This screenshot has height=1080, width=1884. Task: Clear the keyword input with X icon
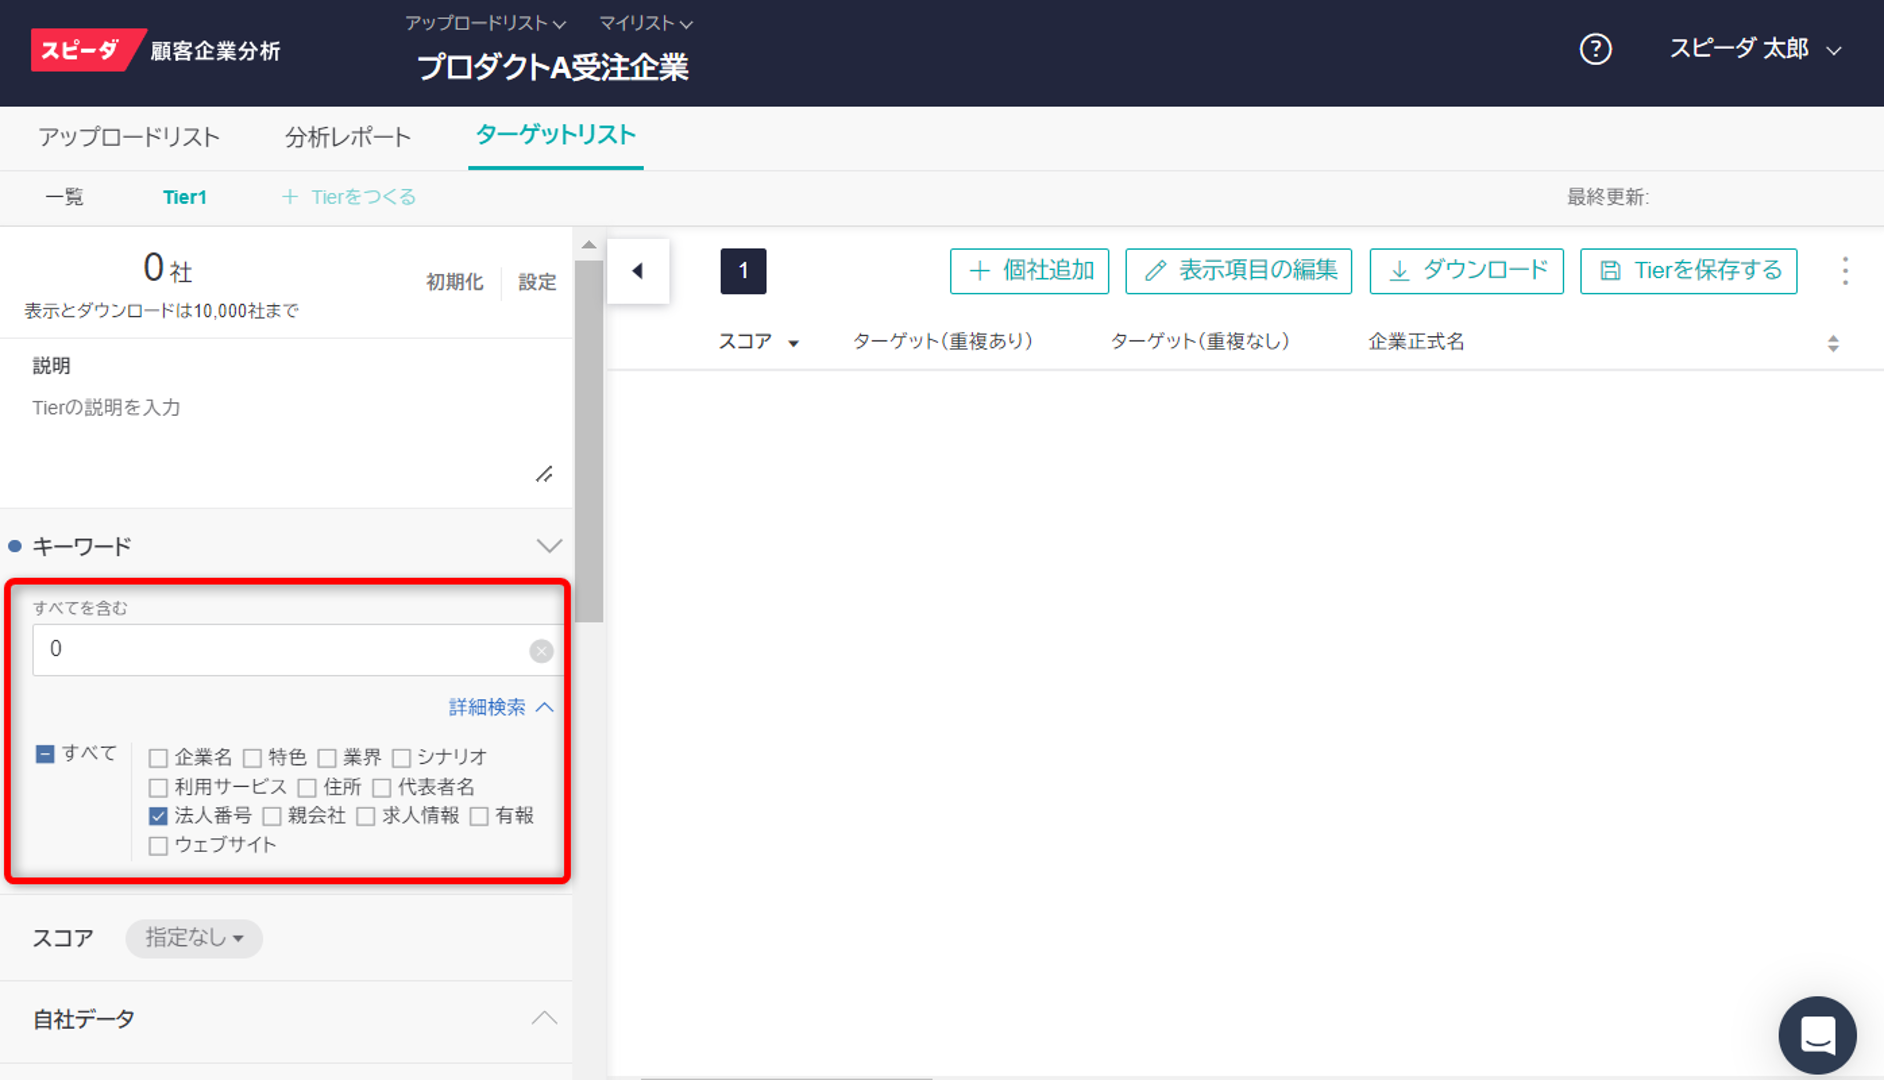[541, 650]
